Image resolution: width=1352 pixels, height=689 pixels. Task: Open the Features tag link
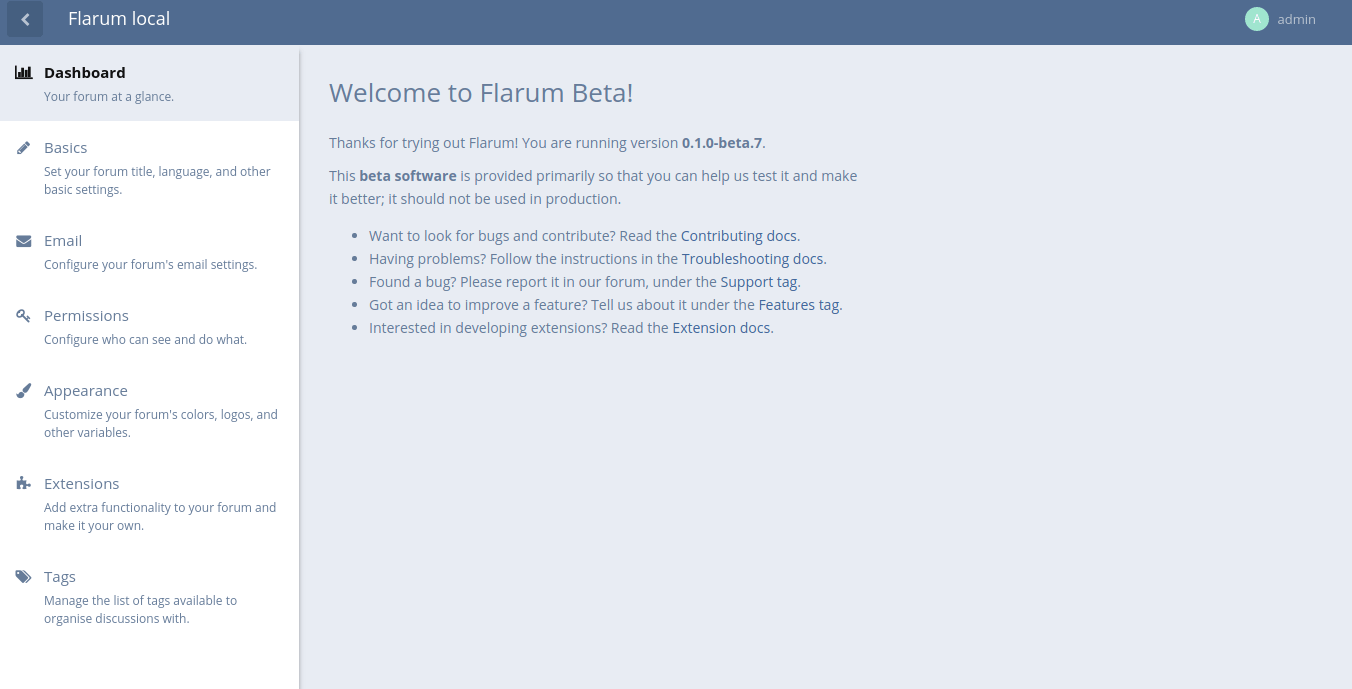pos(800,305)
